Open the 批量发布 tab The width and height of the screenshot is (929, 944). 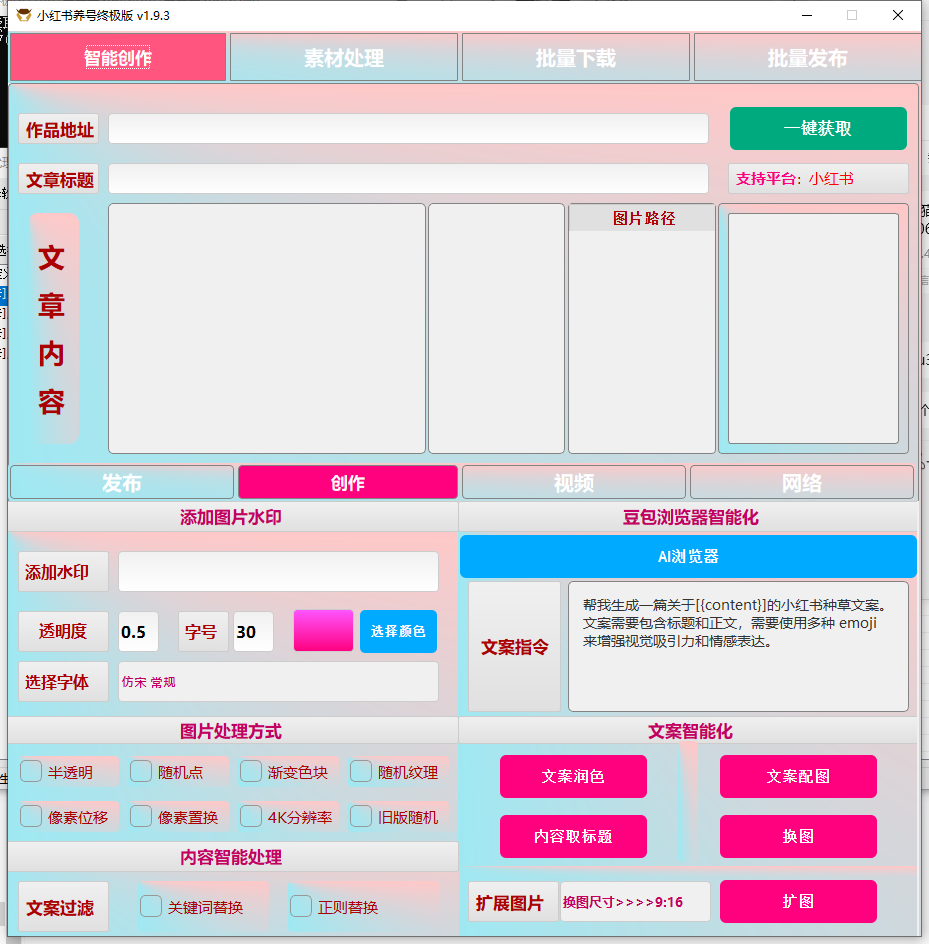point(807,58)
